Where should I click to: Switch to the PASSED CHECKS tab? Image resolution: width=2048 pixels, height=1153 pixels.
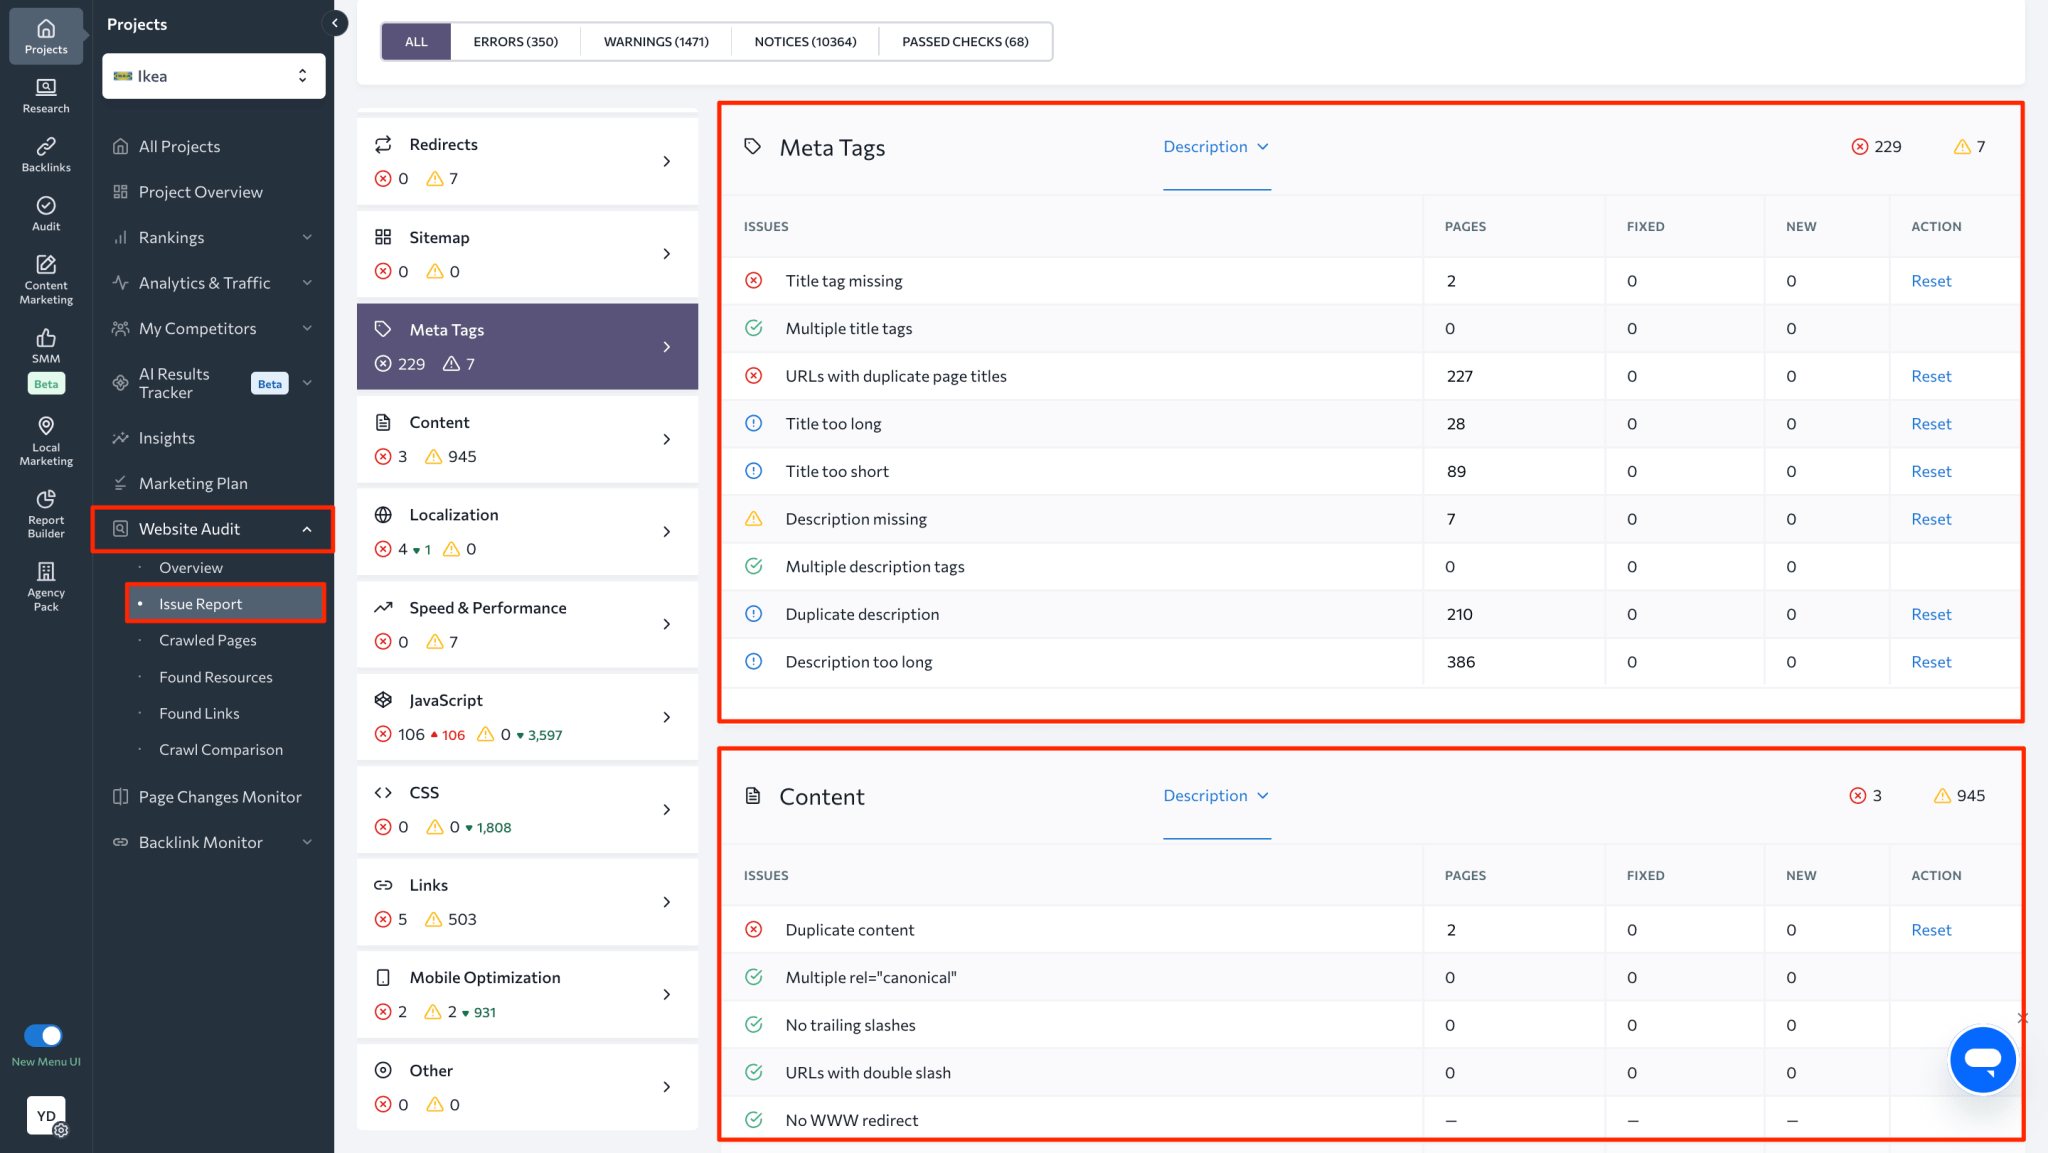[963, 41]
